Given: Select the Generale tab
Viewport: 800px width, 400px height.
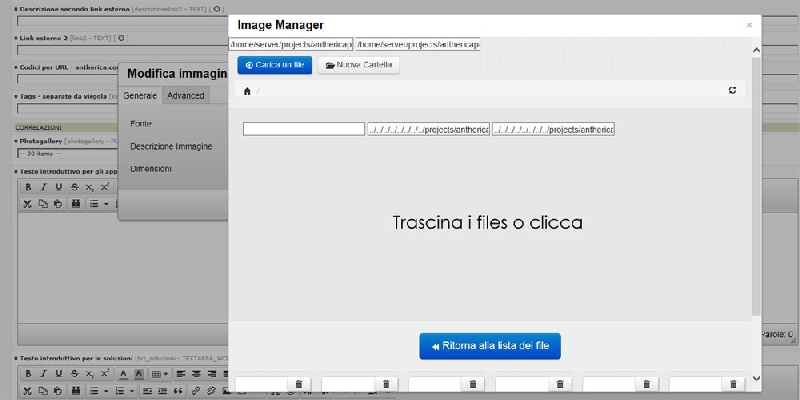Looking at the screenshot, I should click(x=141, y=96).
